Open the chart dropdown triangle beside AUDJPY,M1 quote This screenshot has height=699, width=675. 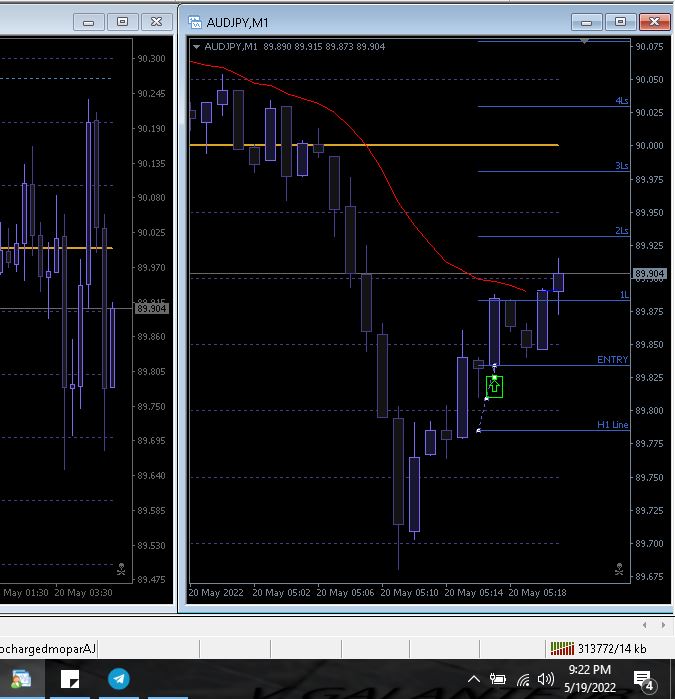pos(196,46)
